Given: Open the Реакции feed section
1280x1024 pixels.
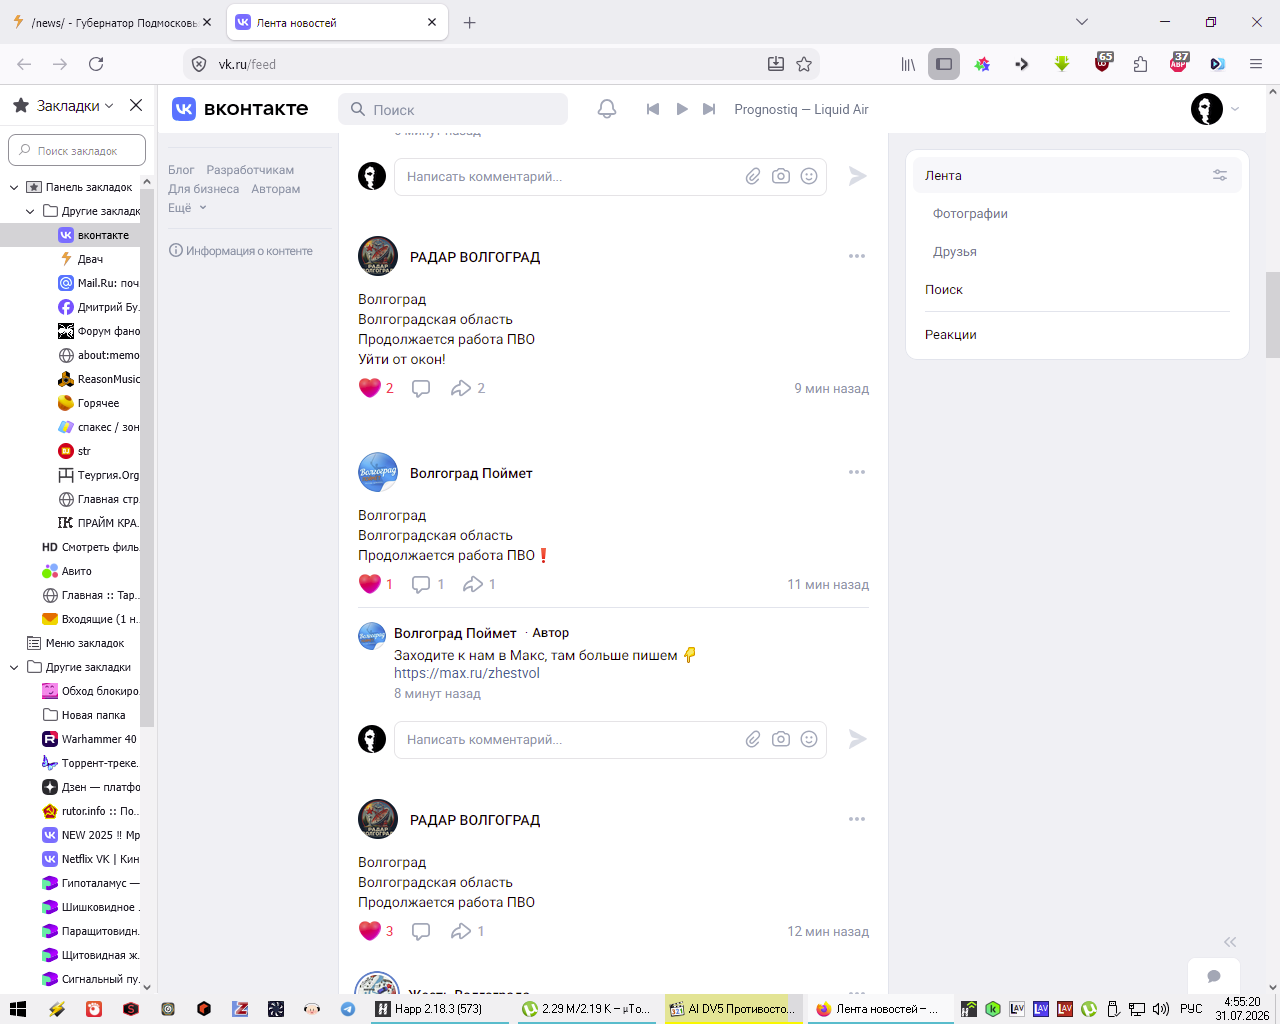Looking at the screenshot, I should tap(951, 335).
